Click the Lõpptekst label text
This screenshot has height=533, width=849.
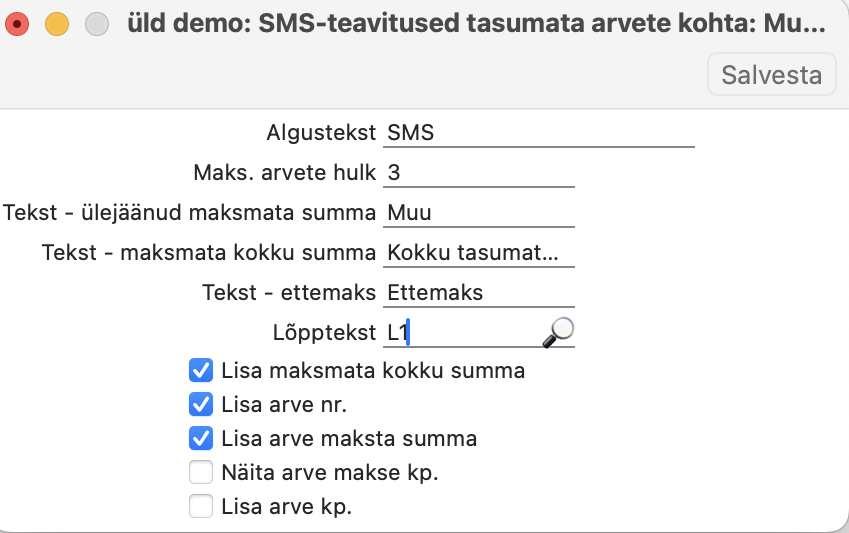[324, 332]
